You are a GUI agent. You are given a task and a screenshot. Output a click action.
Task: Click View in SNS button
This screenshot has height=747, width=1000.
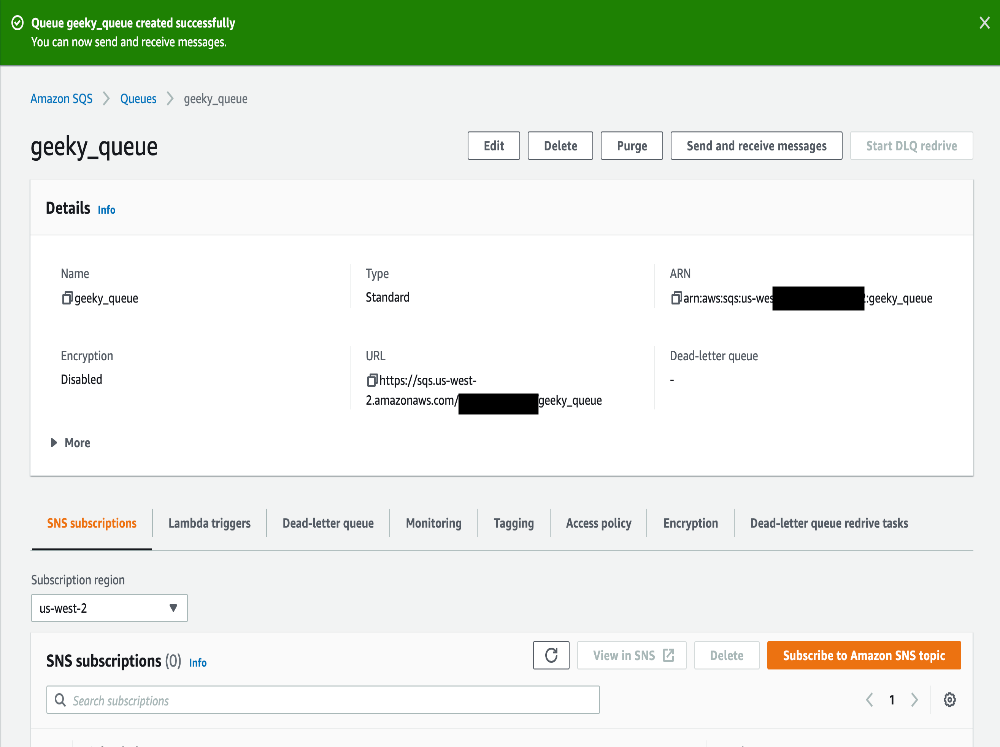pos(632,655)
